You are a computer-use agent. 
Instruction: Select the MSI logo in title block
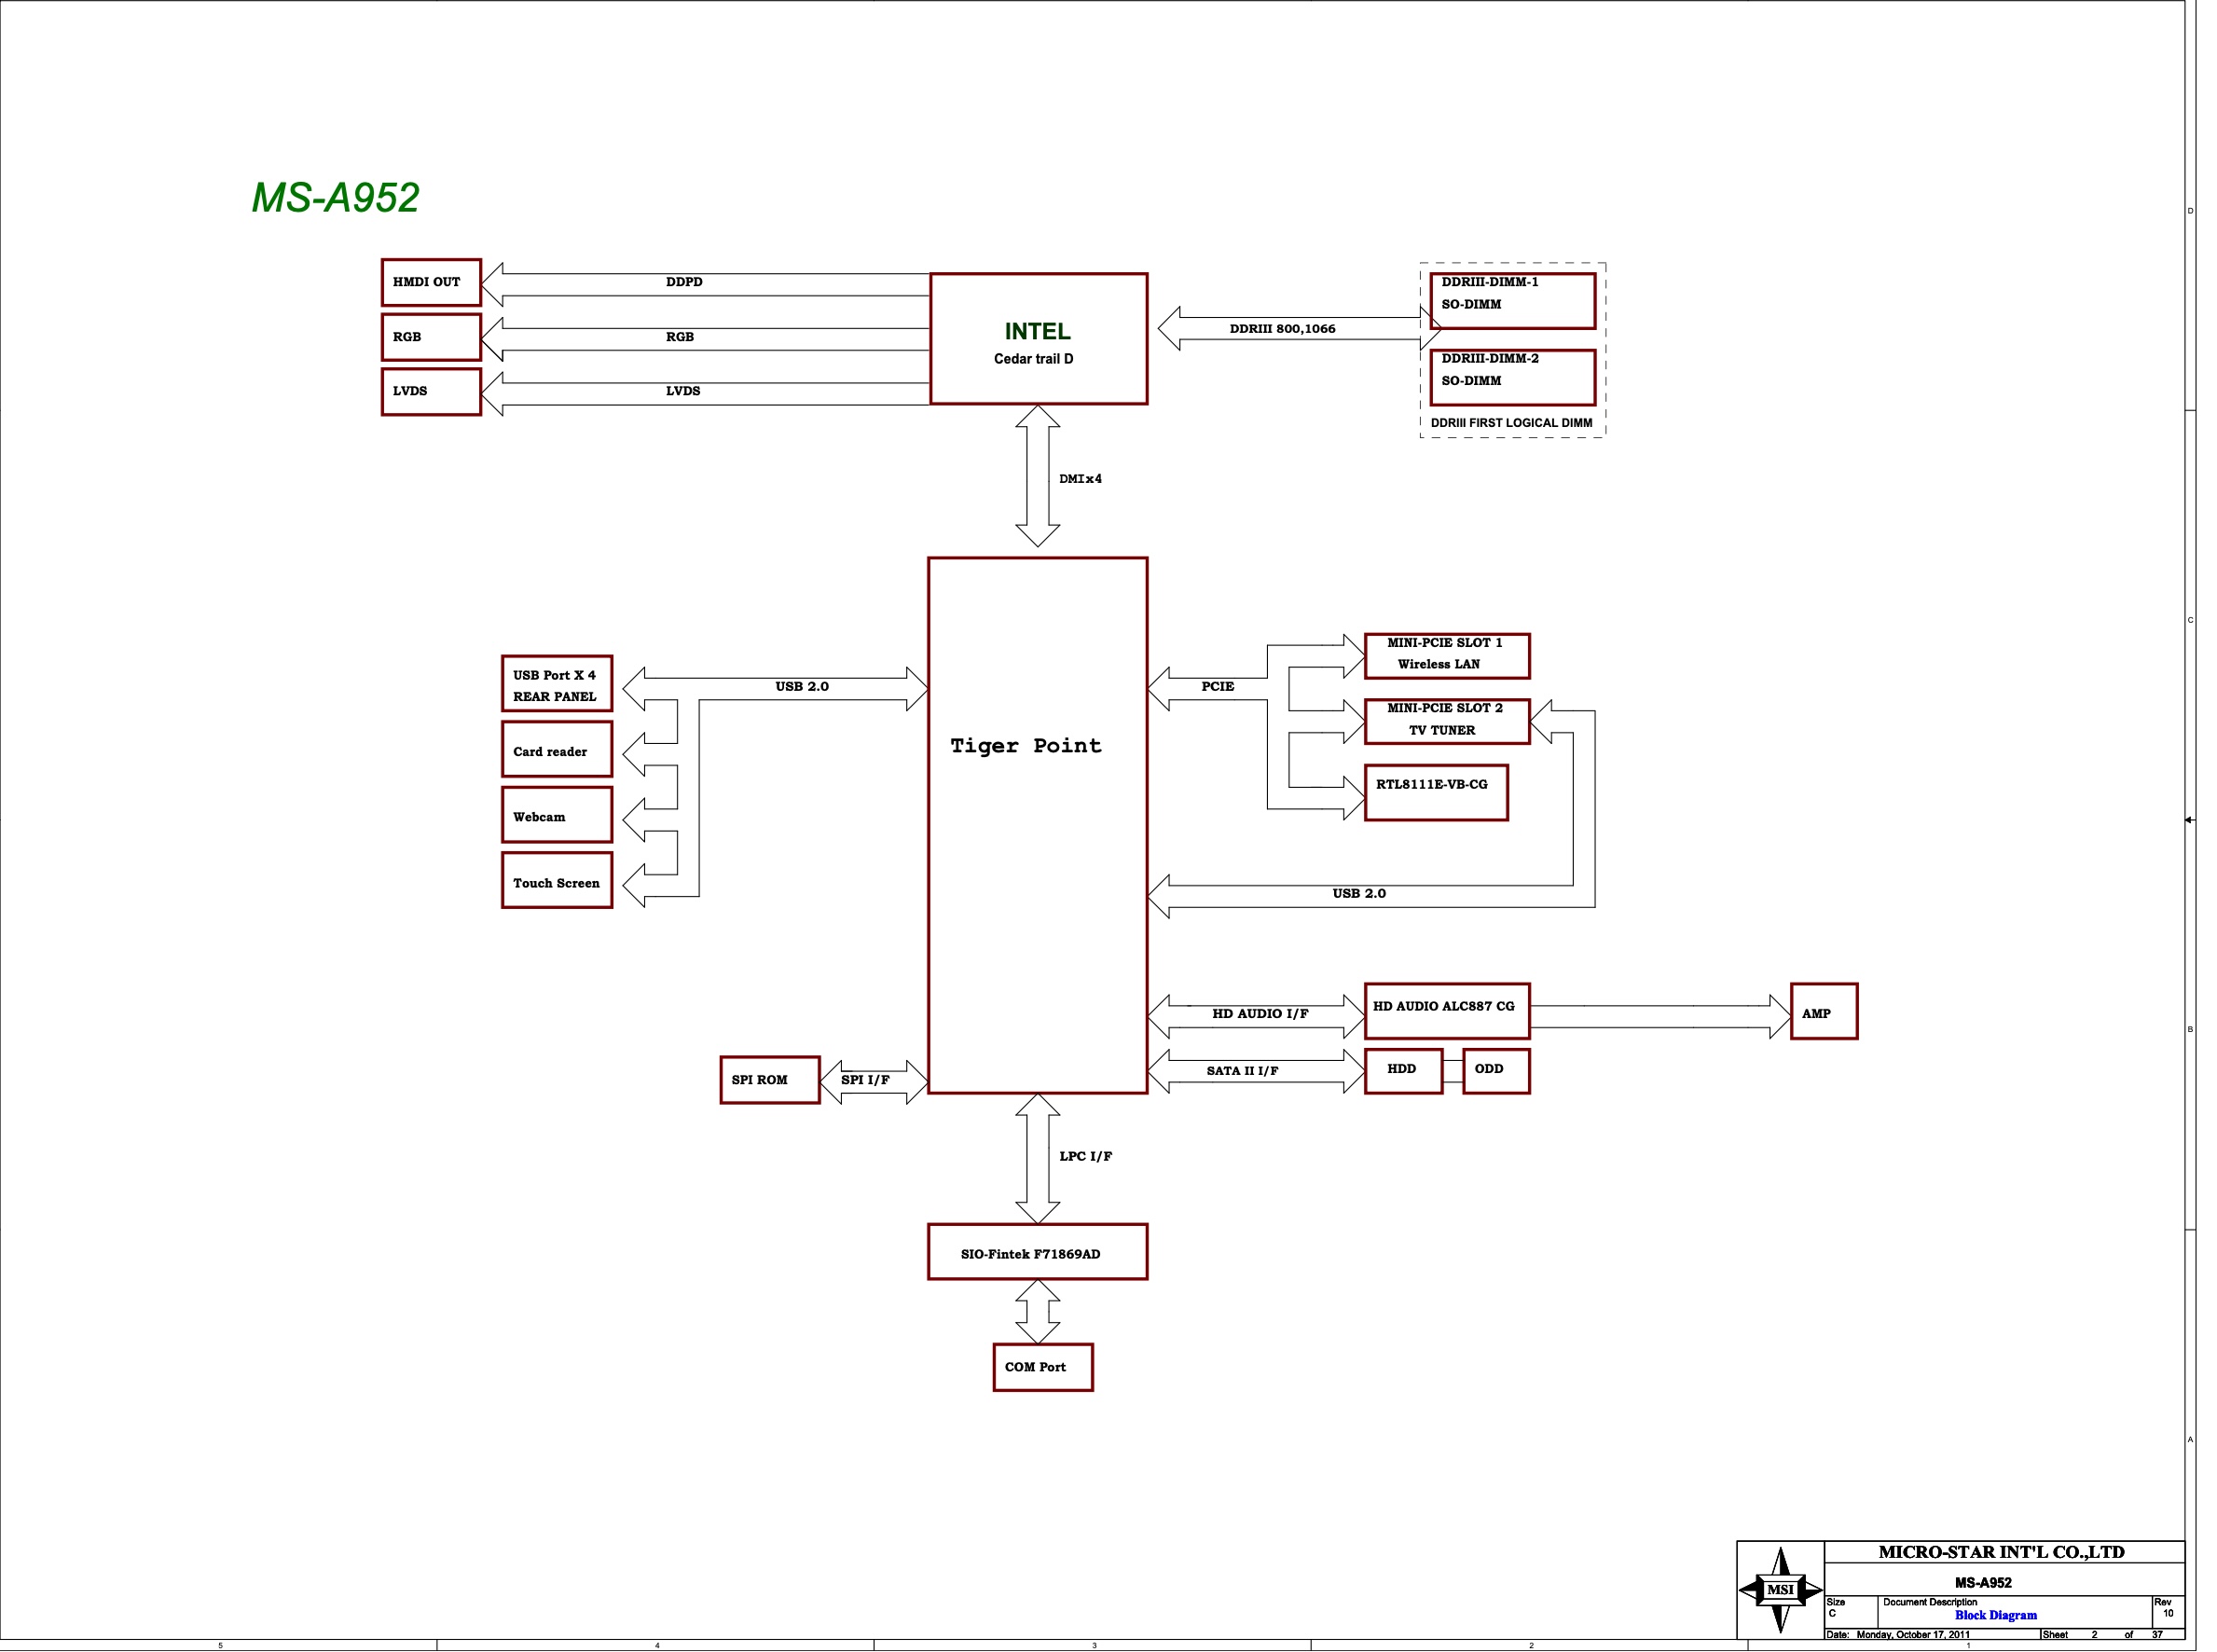(x=1782, y=1590)
